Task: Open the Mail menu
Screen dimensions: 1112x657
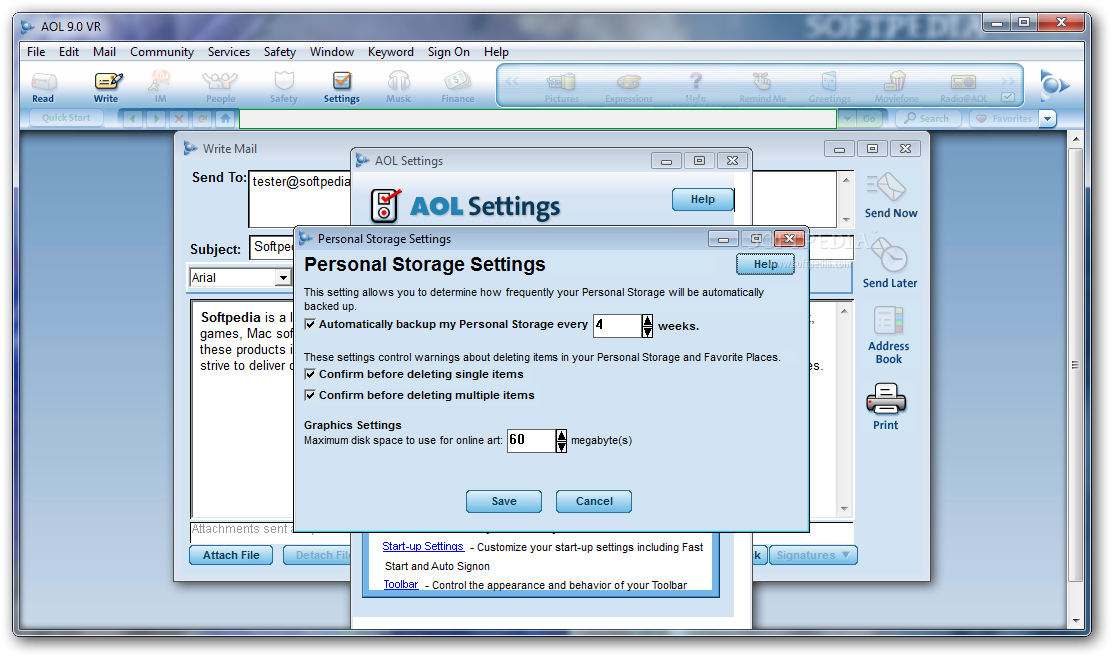Action: [x=104, y=52]
